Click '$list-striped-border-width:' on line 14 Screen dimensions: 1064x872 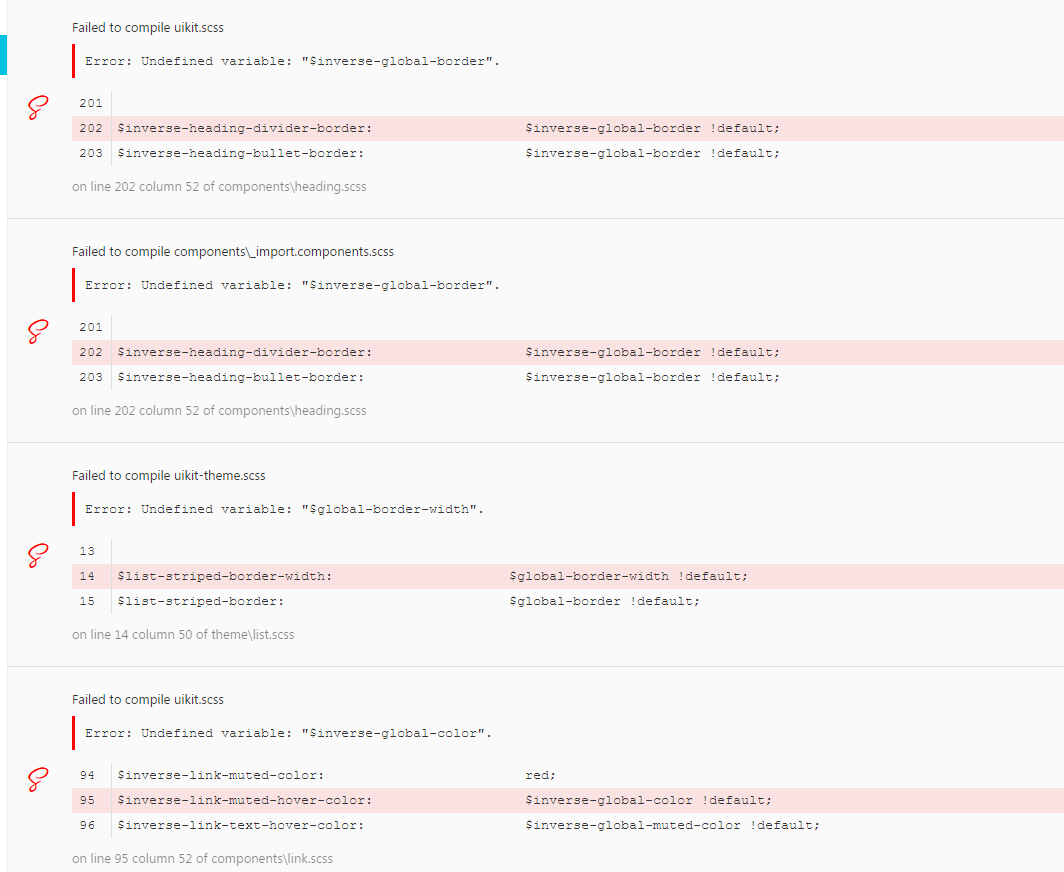point(225,576)
